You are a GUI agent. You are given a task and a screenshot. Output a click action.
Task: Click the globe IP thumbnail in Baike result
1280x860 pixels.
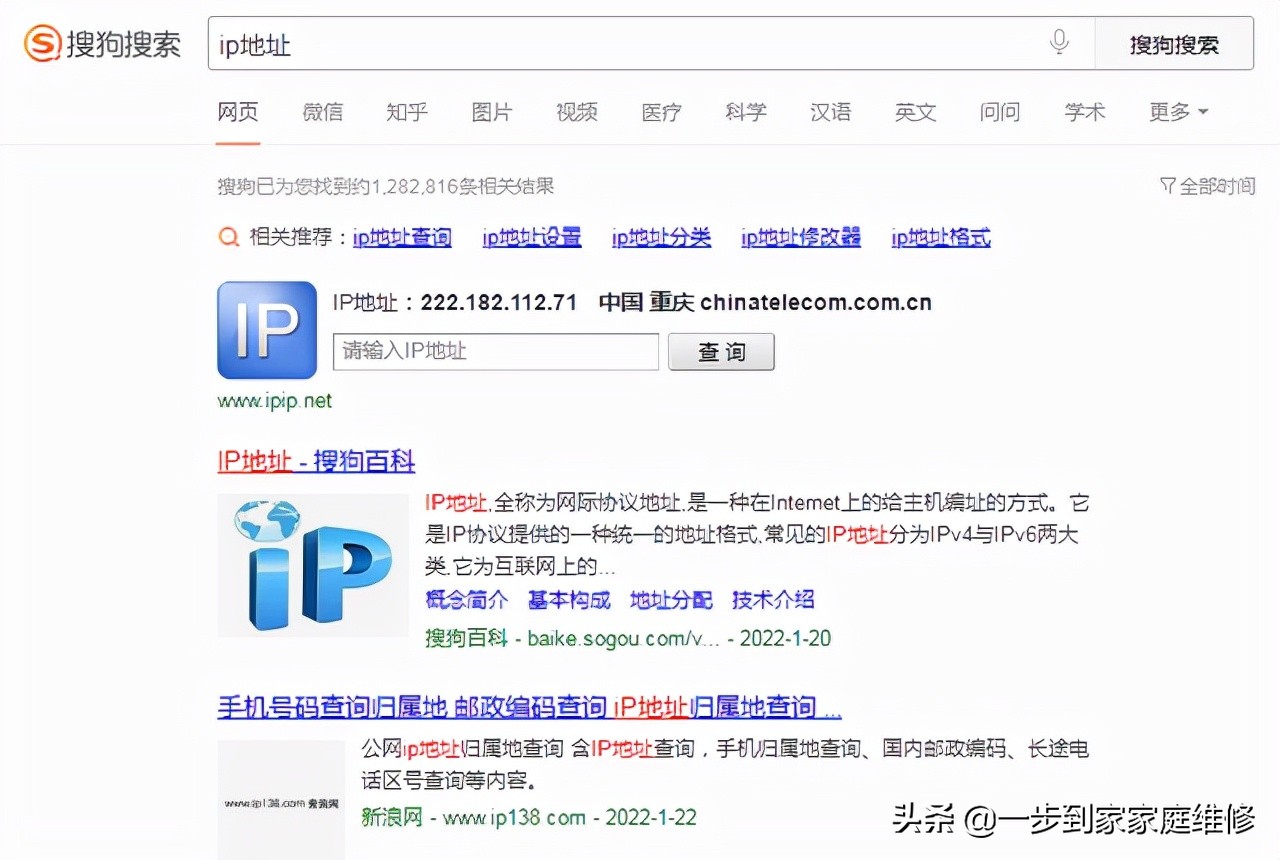point(312,564)
